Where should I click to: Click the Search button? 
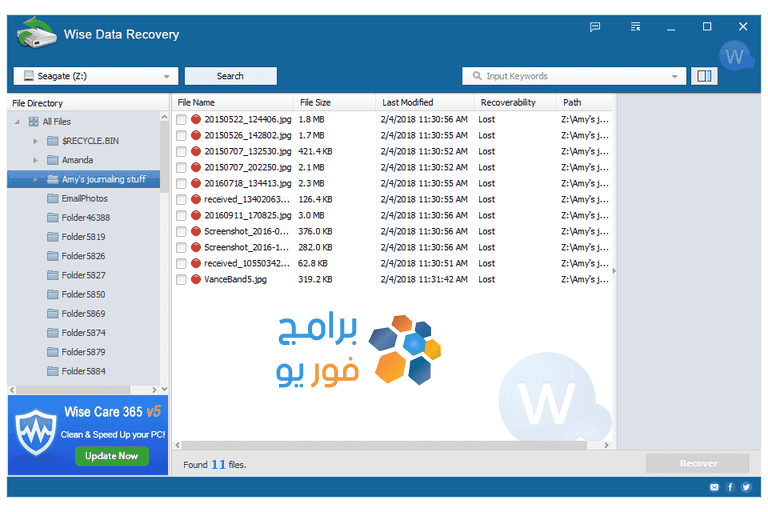click(231, 76)
